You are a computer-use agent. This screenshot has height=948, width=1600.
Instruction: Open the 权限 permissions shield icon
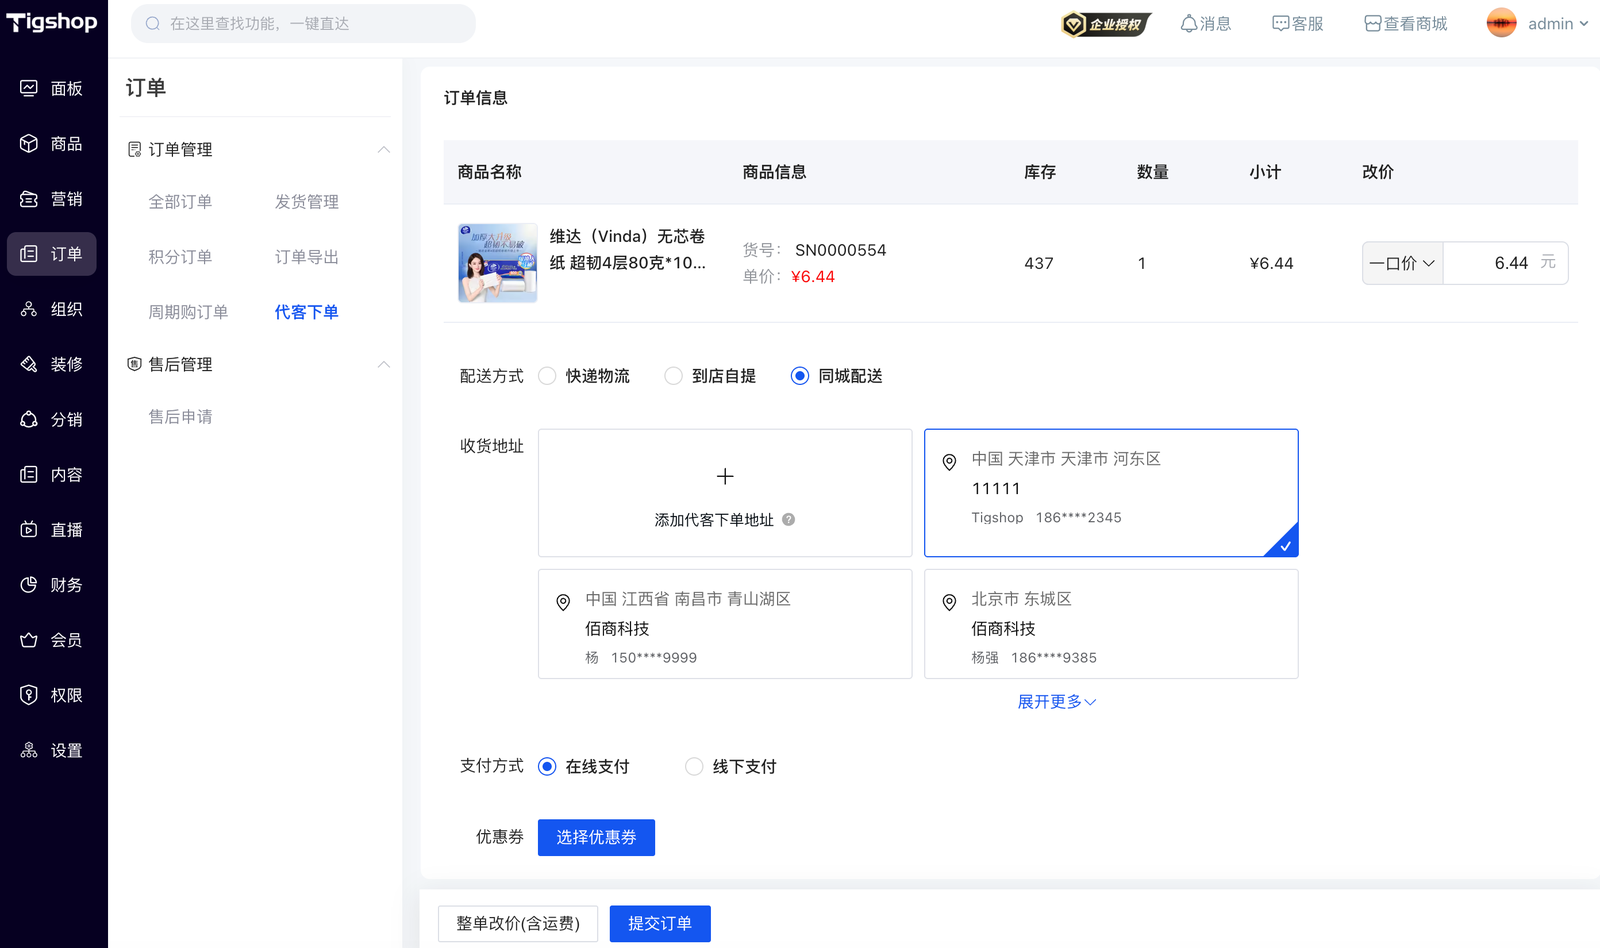tap(29, 695)
